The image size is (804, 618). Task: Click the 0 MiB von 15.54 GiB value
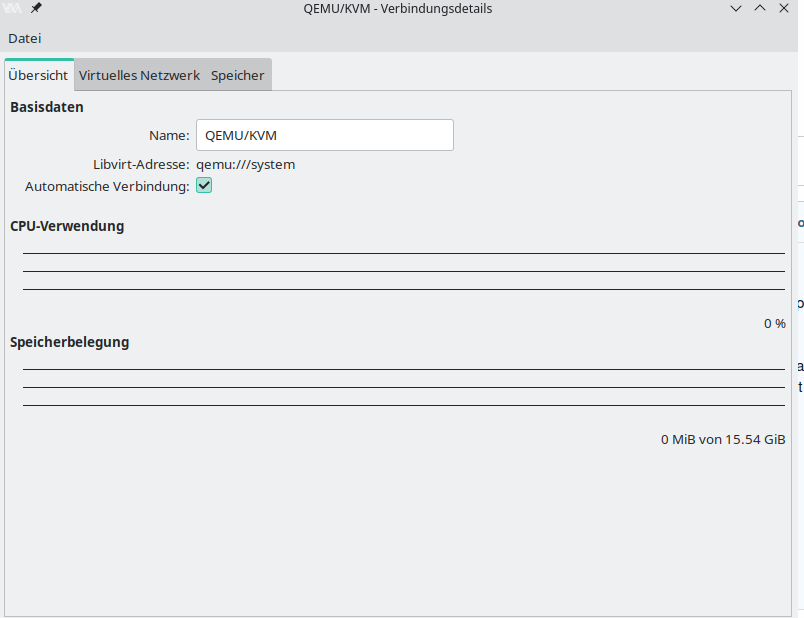tap(723, 440)
